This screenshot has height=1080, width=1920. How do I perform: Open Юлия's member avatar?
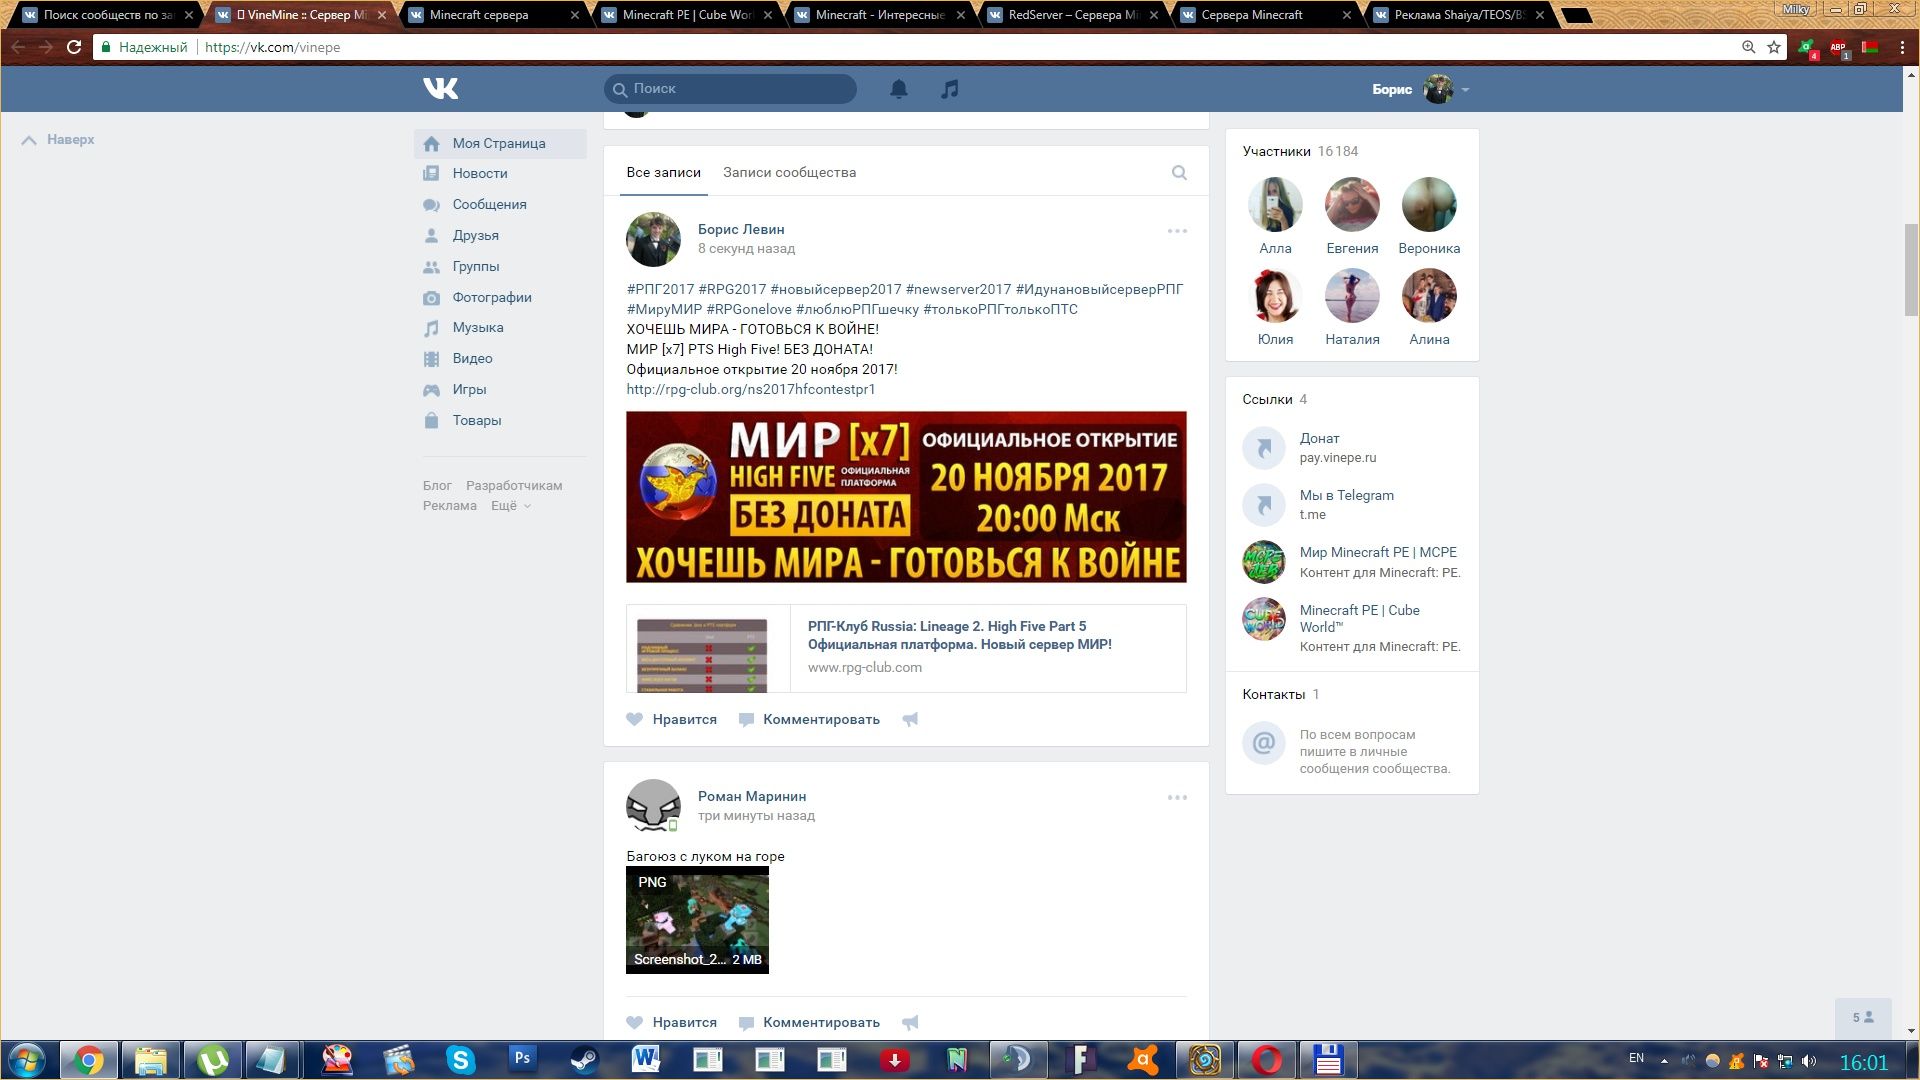1275,296
